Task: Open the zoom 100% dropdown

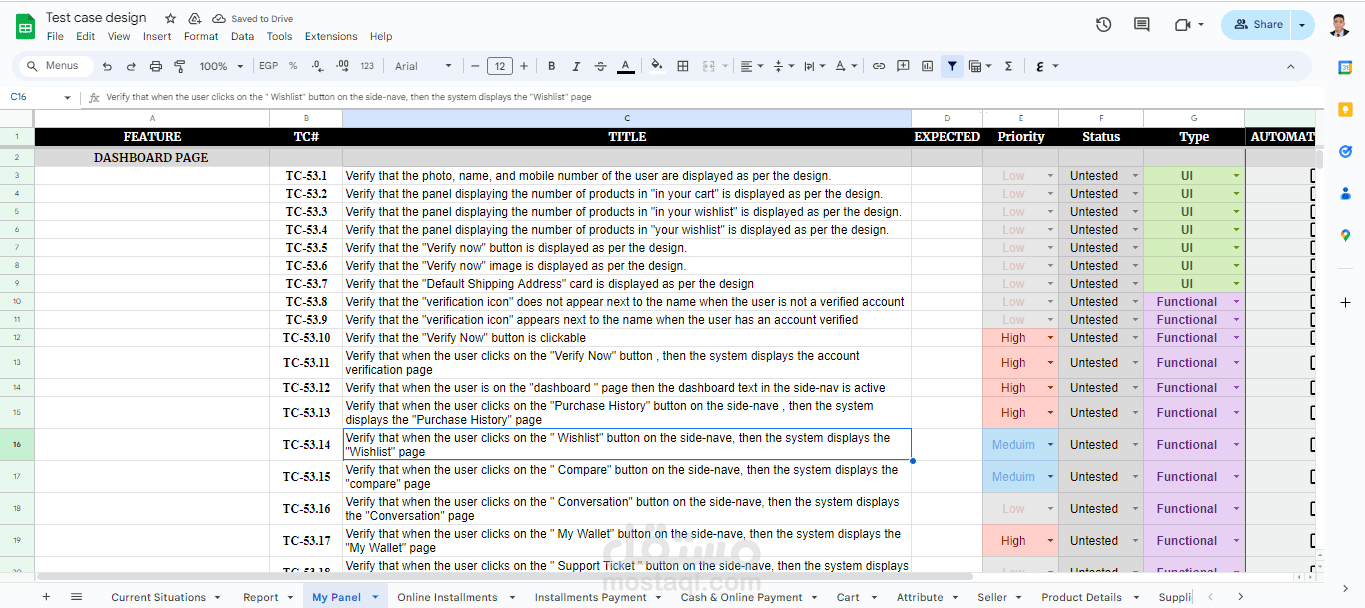Action: 221,66
